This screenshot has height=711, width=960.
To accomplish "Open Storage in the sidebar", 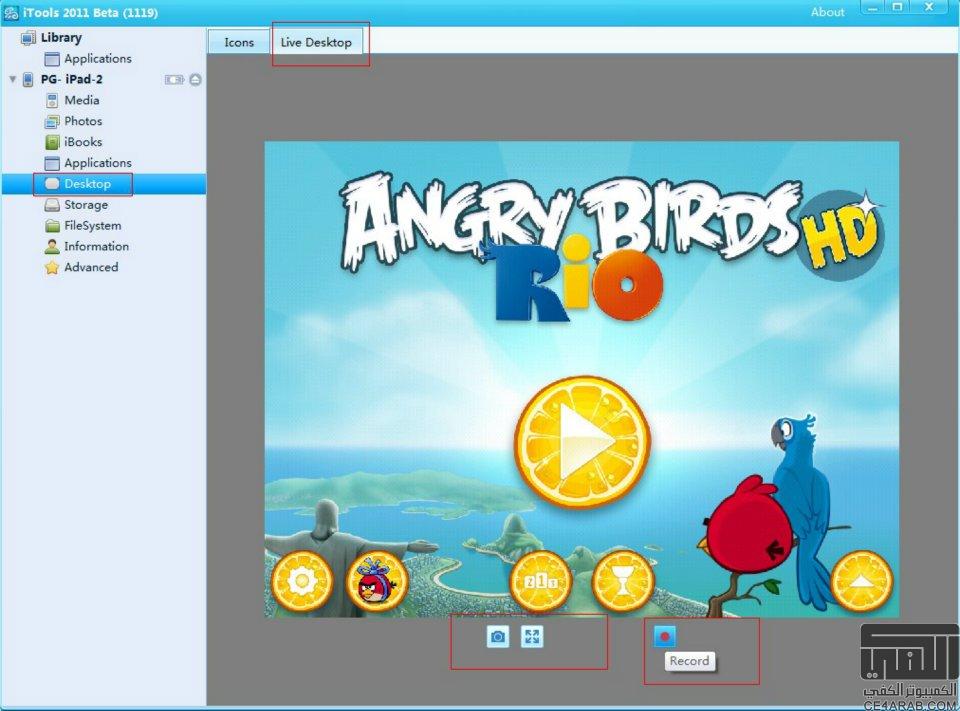I will tap(86, 205).
